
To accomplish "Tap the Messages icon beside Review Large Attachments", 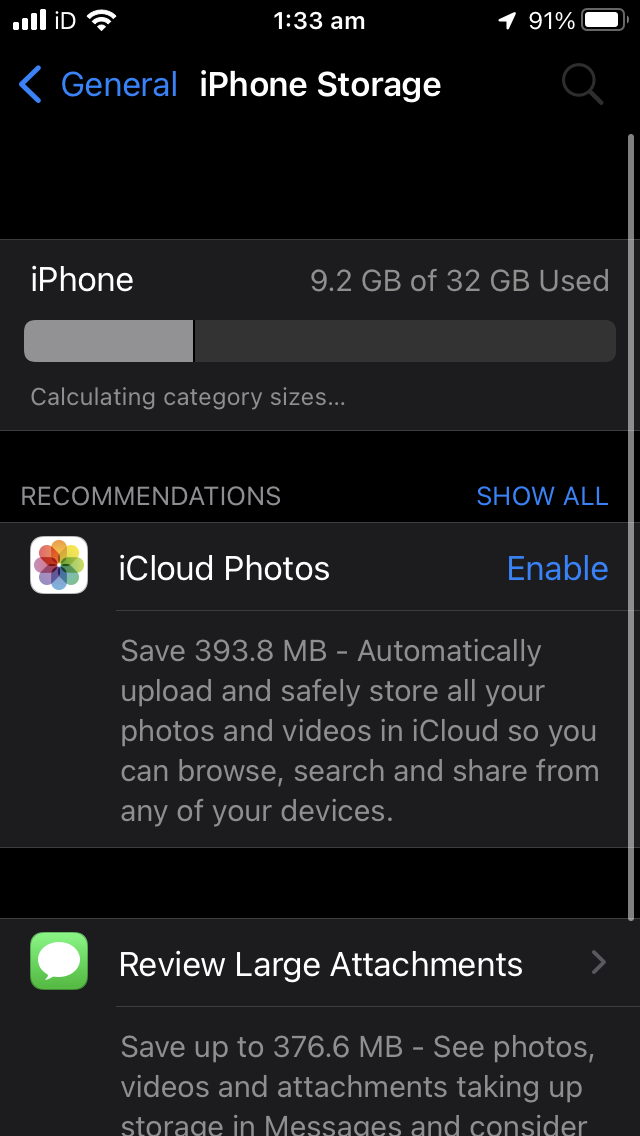I will pos(58,963).
